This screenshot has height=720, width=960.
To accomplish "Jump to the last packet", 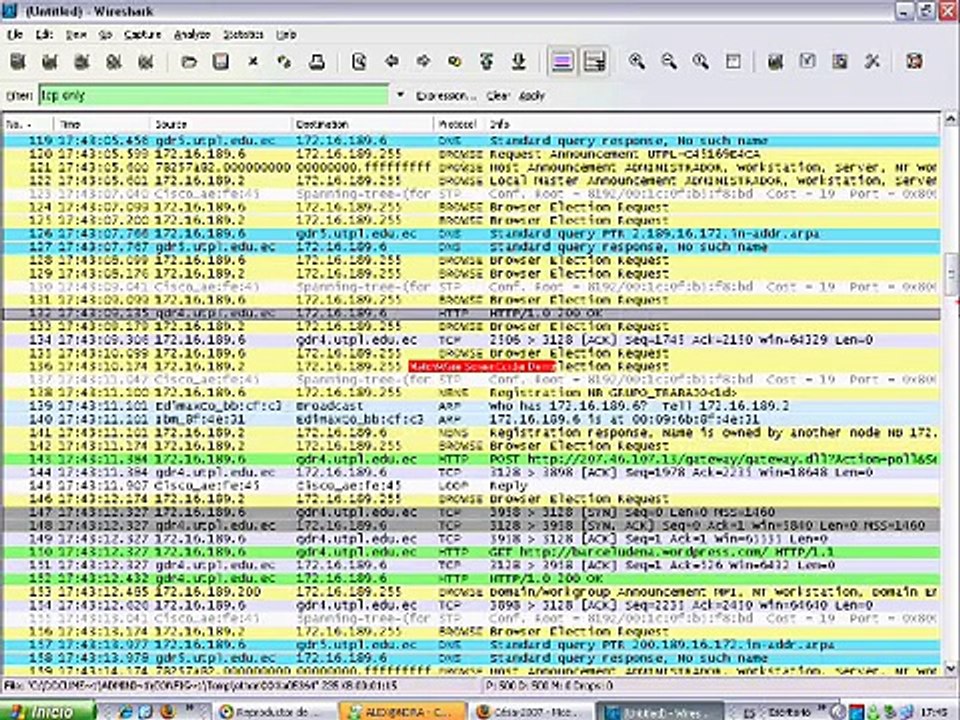I will 519,61.
